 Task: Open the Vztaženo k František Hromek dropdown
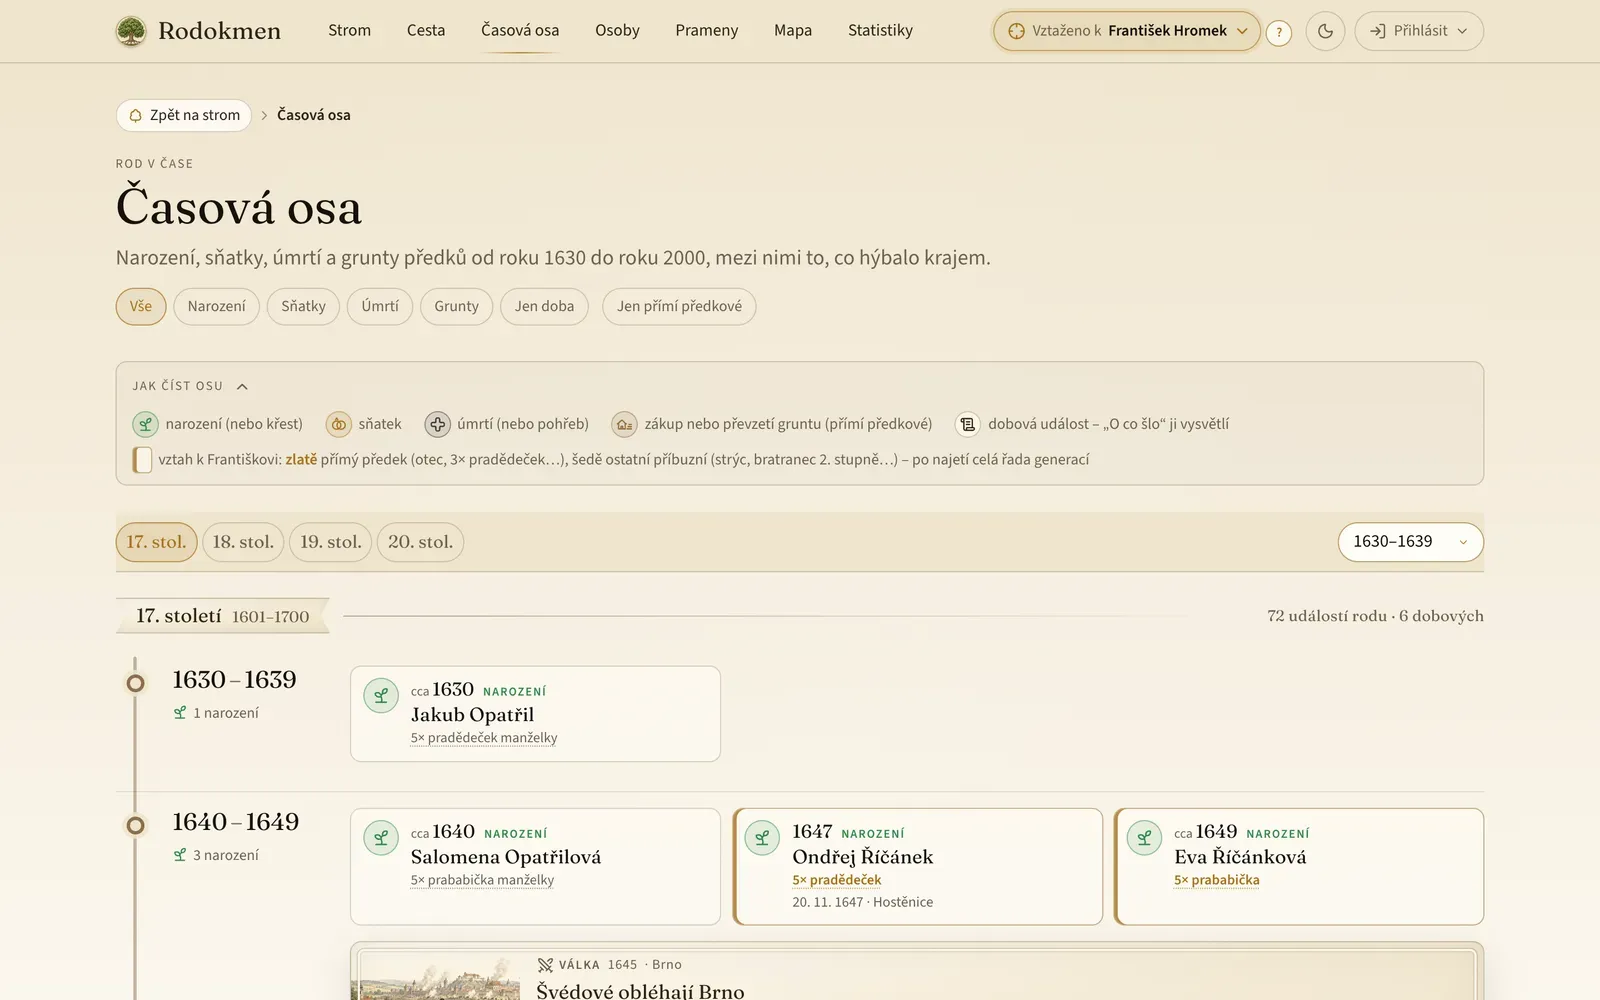[x=1126, y=31]
